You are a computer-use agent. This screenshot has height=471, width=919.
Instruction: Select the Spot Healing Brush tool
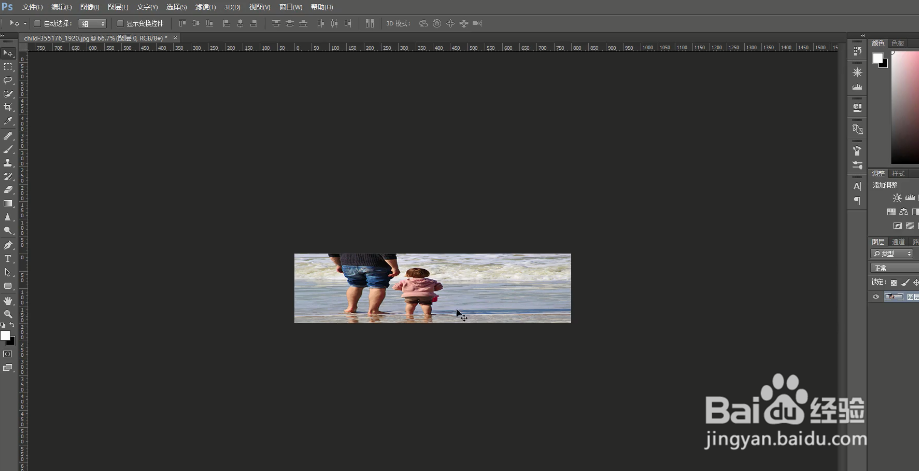point(8,136)
